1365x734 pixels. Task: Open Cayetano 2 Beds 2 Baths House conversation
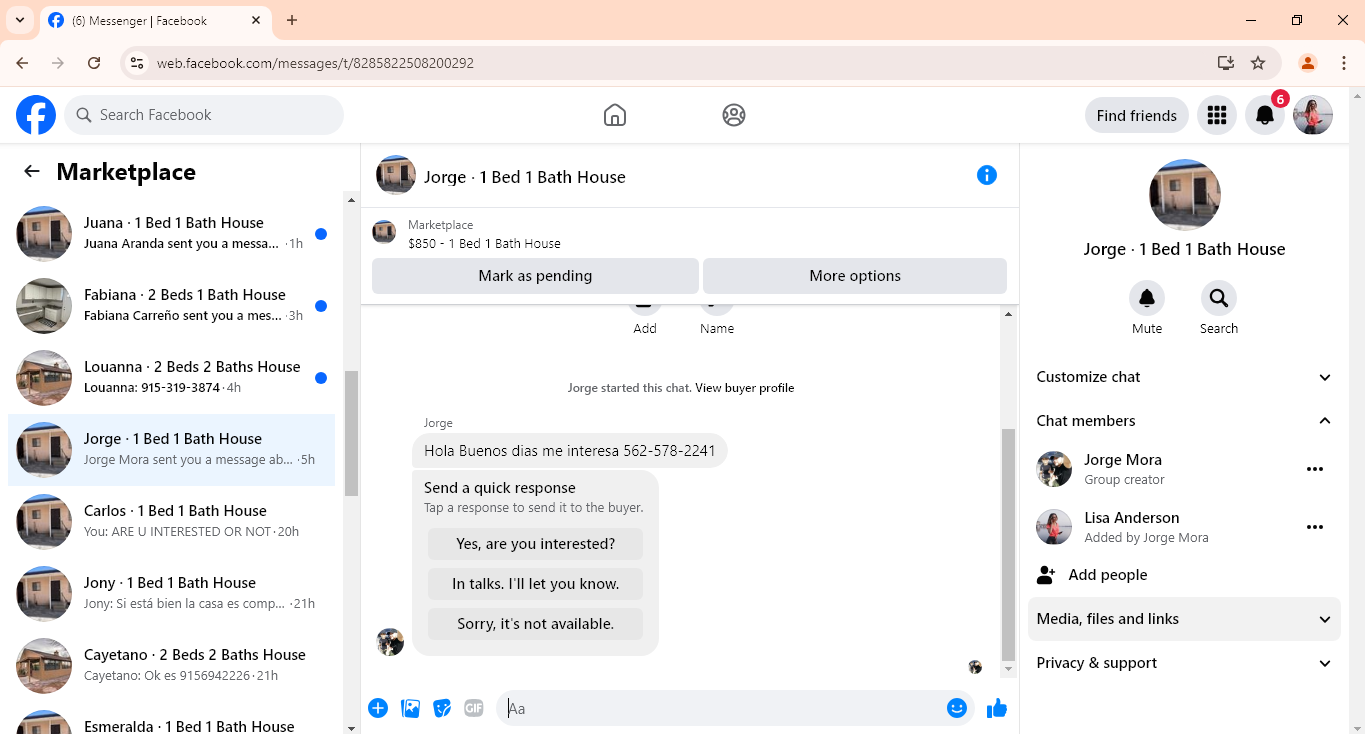172,666
